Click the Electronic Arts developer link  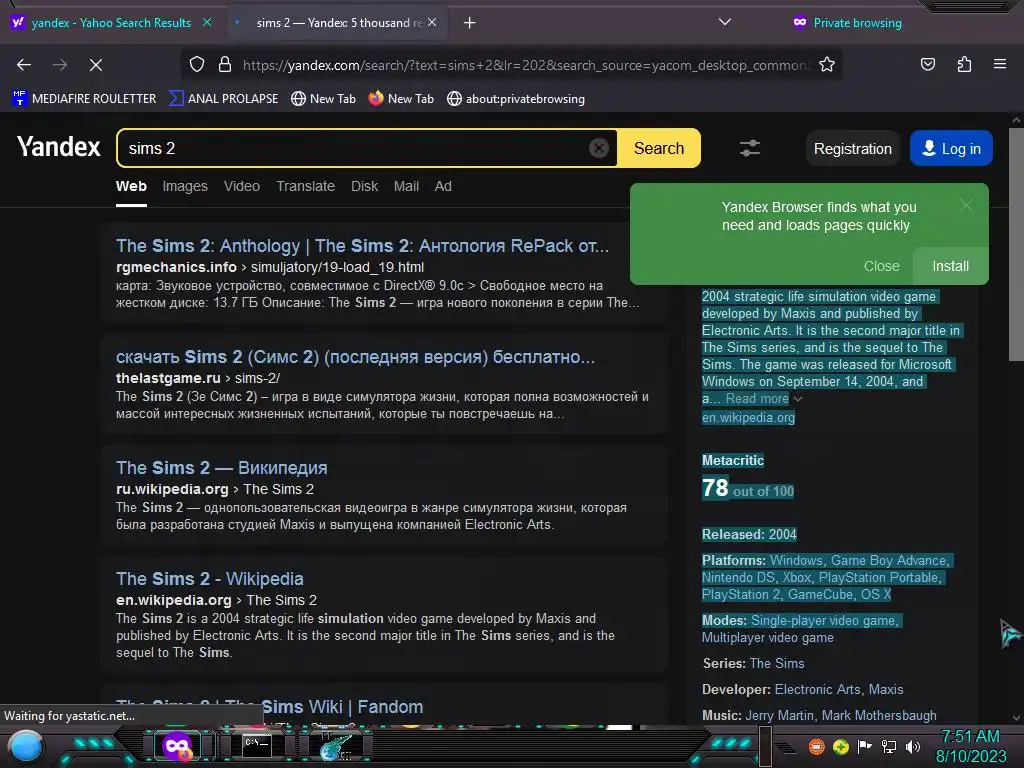point(817,690)
